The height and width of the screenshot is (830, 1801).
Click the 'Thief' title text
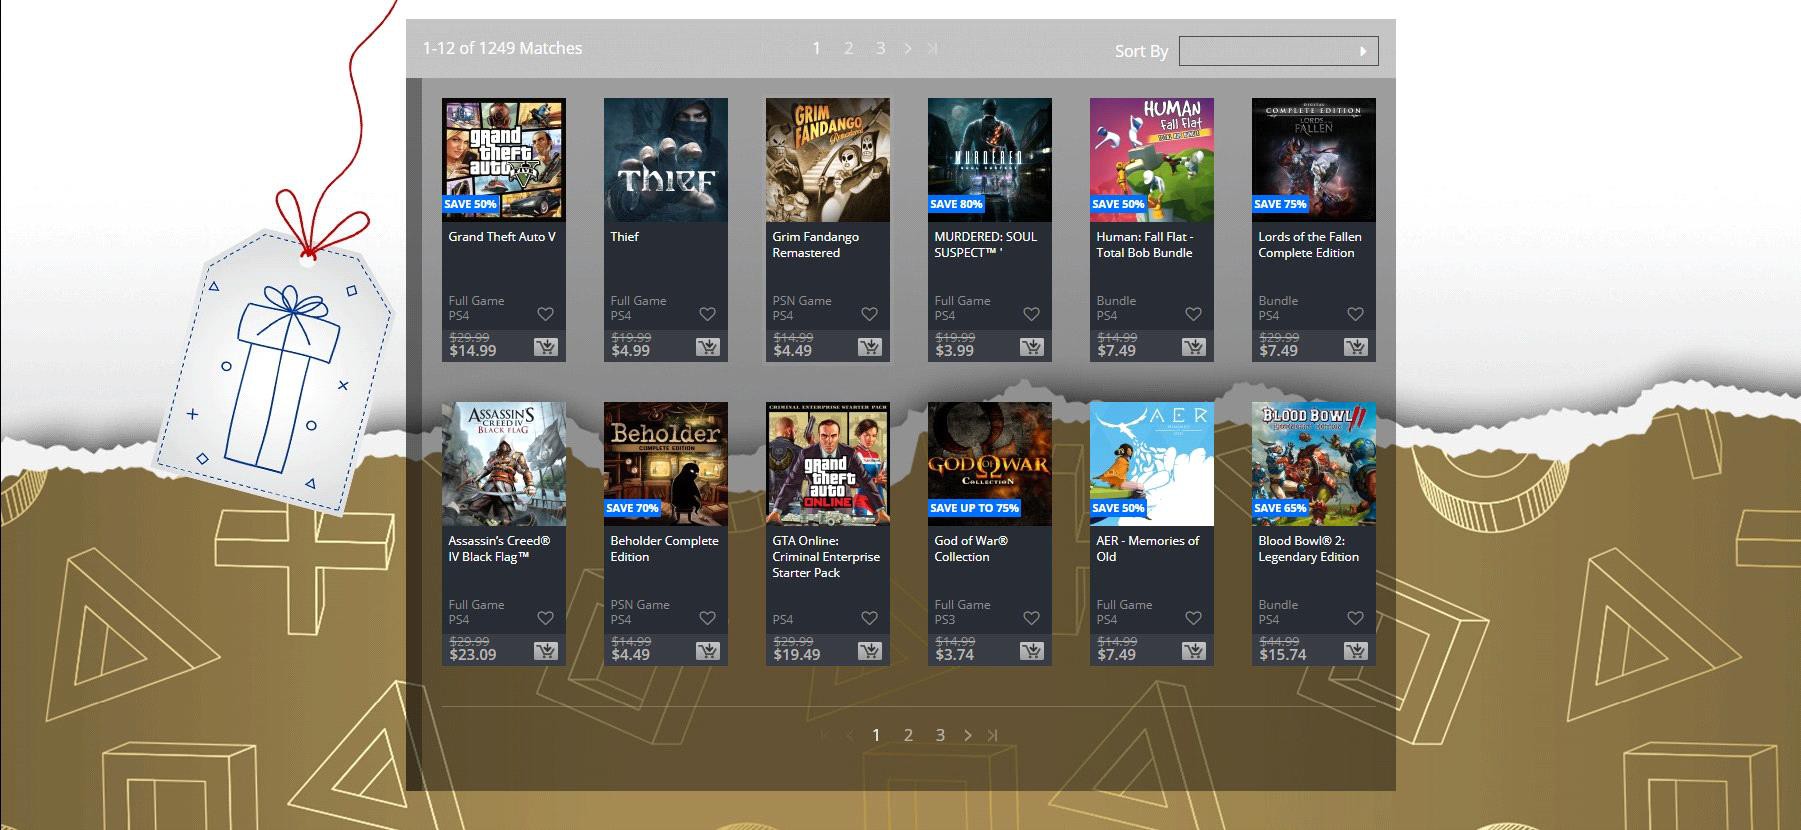pos(624,237)
